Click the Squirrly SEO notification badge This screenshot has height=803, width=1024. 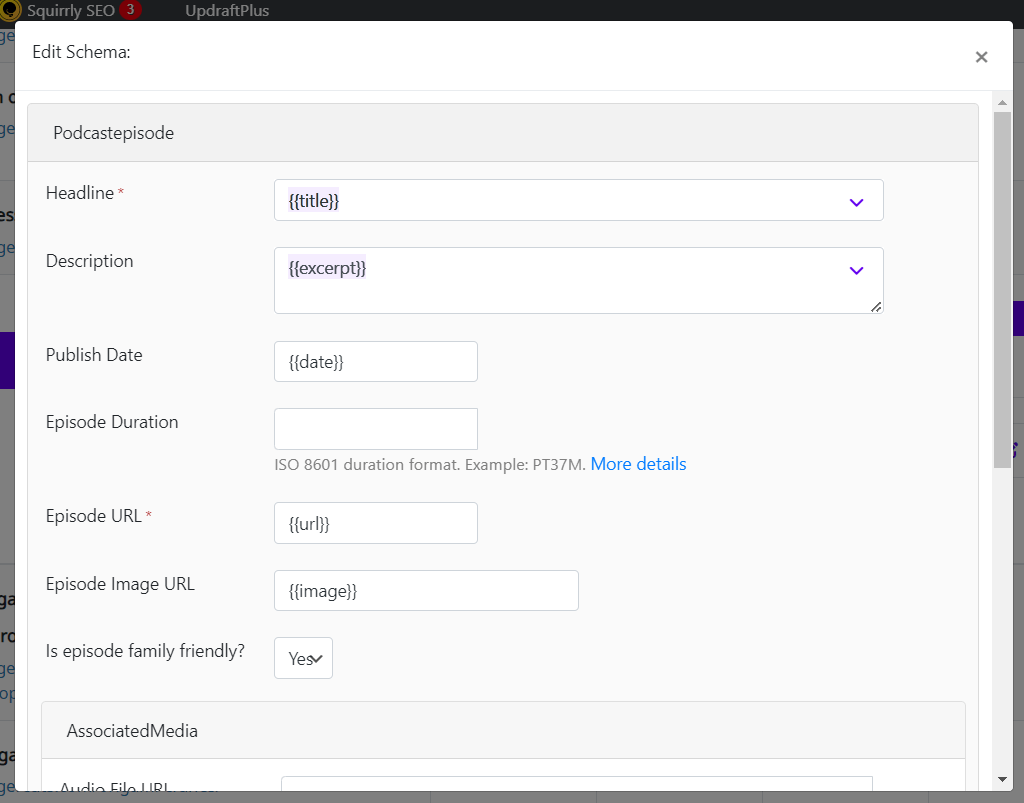click(130, 10)
